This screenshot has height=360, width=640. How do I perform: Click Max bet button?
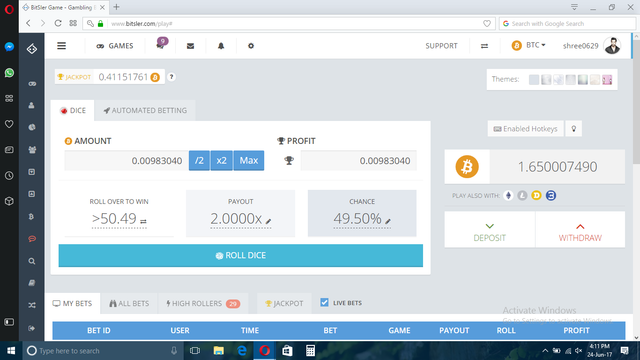pyautogui.click(x=249, y=160)
